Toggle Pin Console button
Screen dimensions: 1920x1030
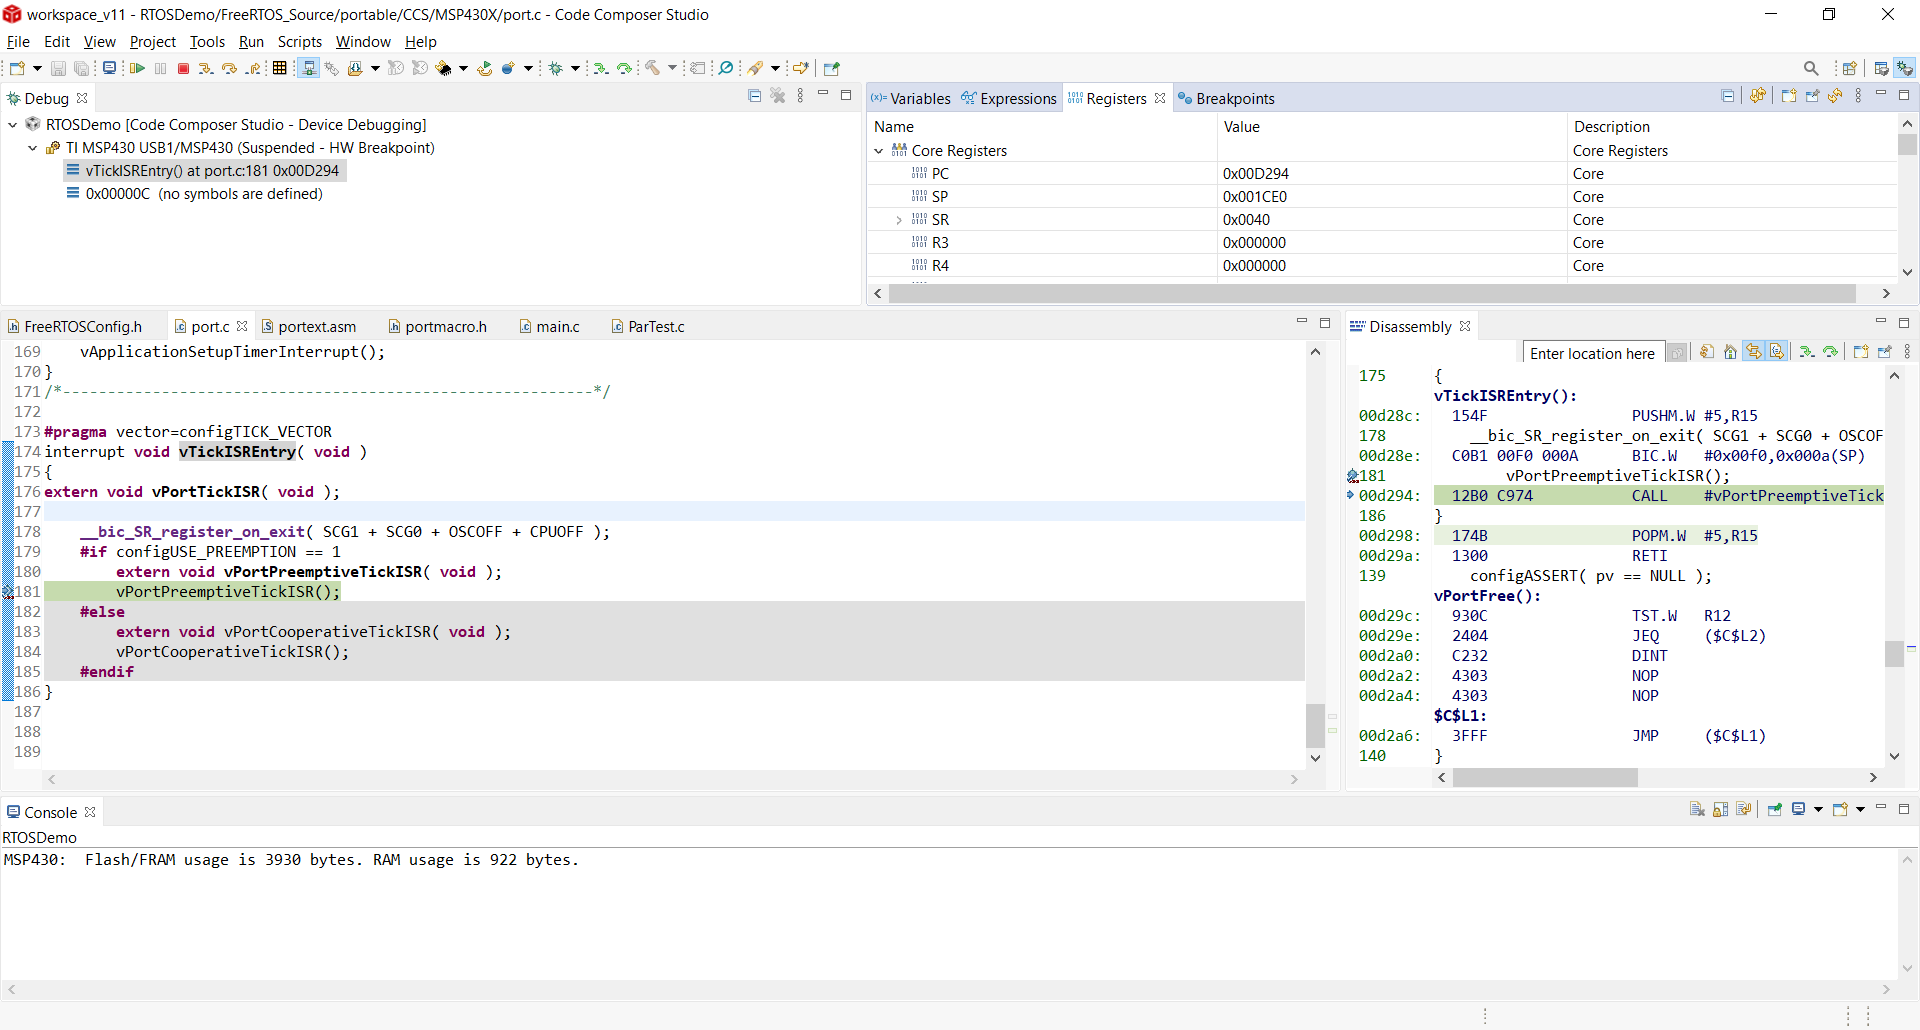coord(1775,809)
